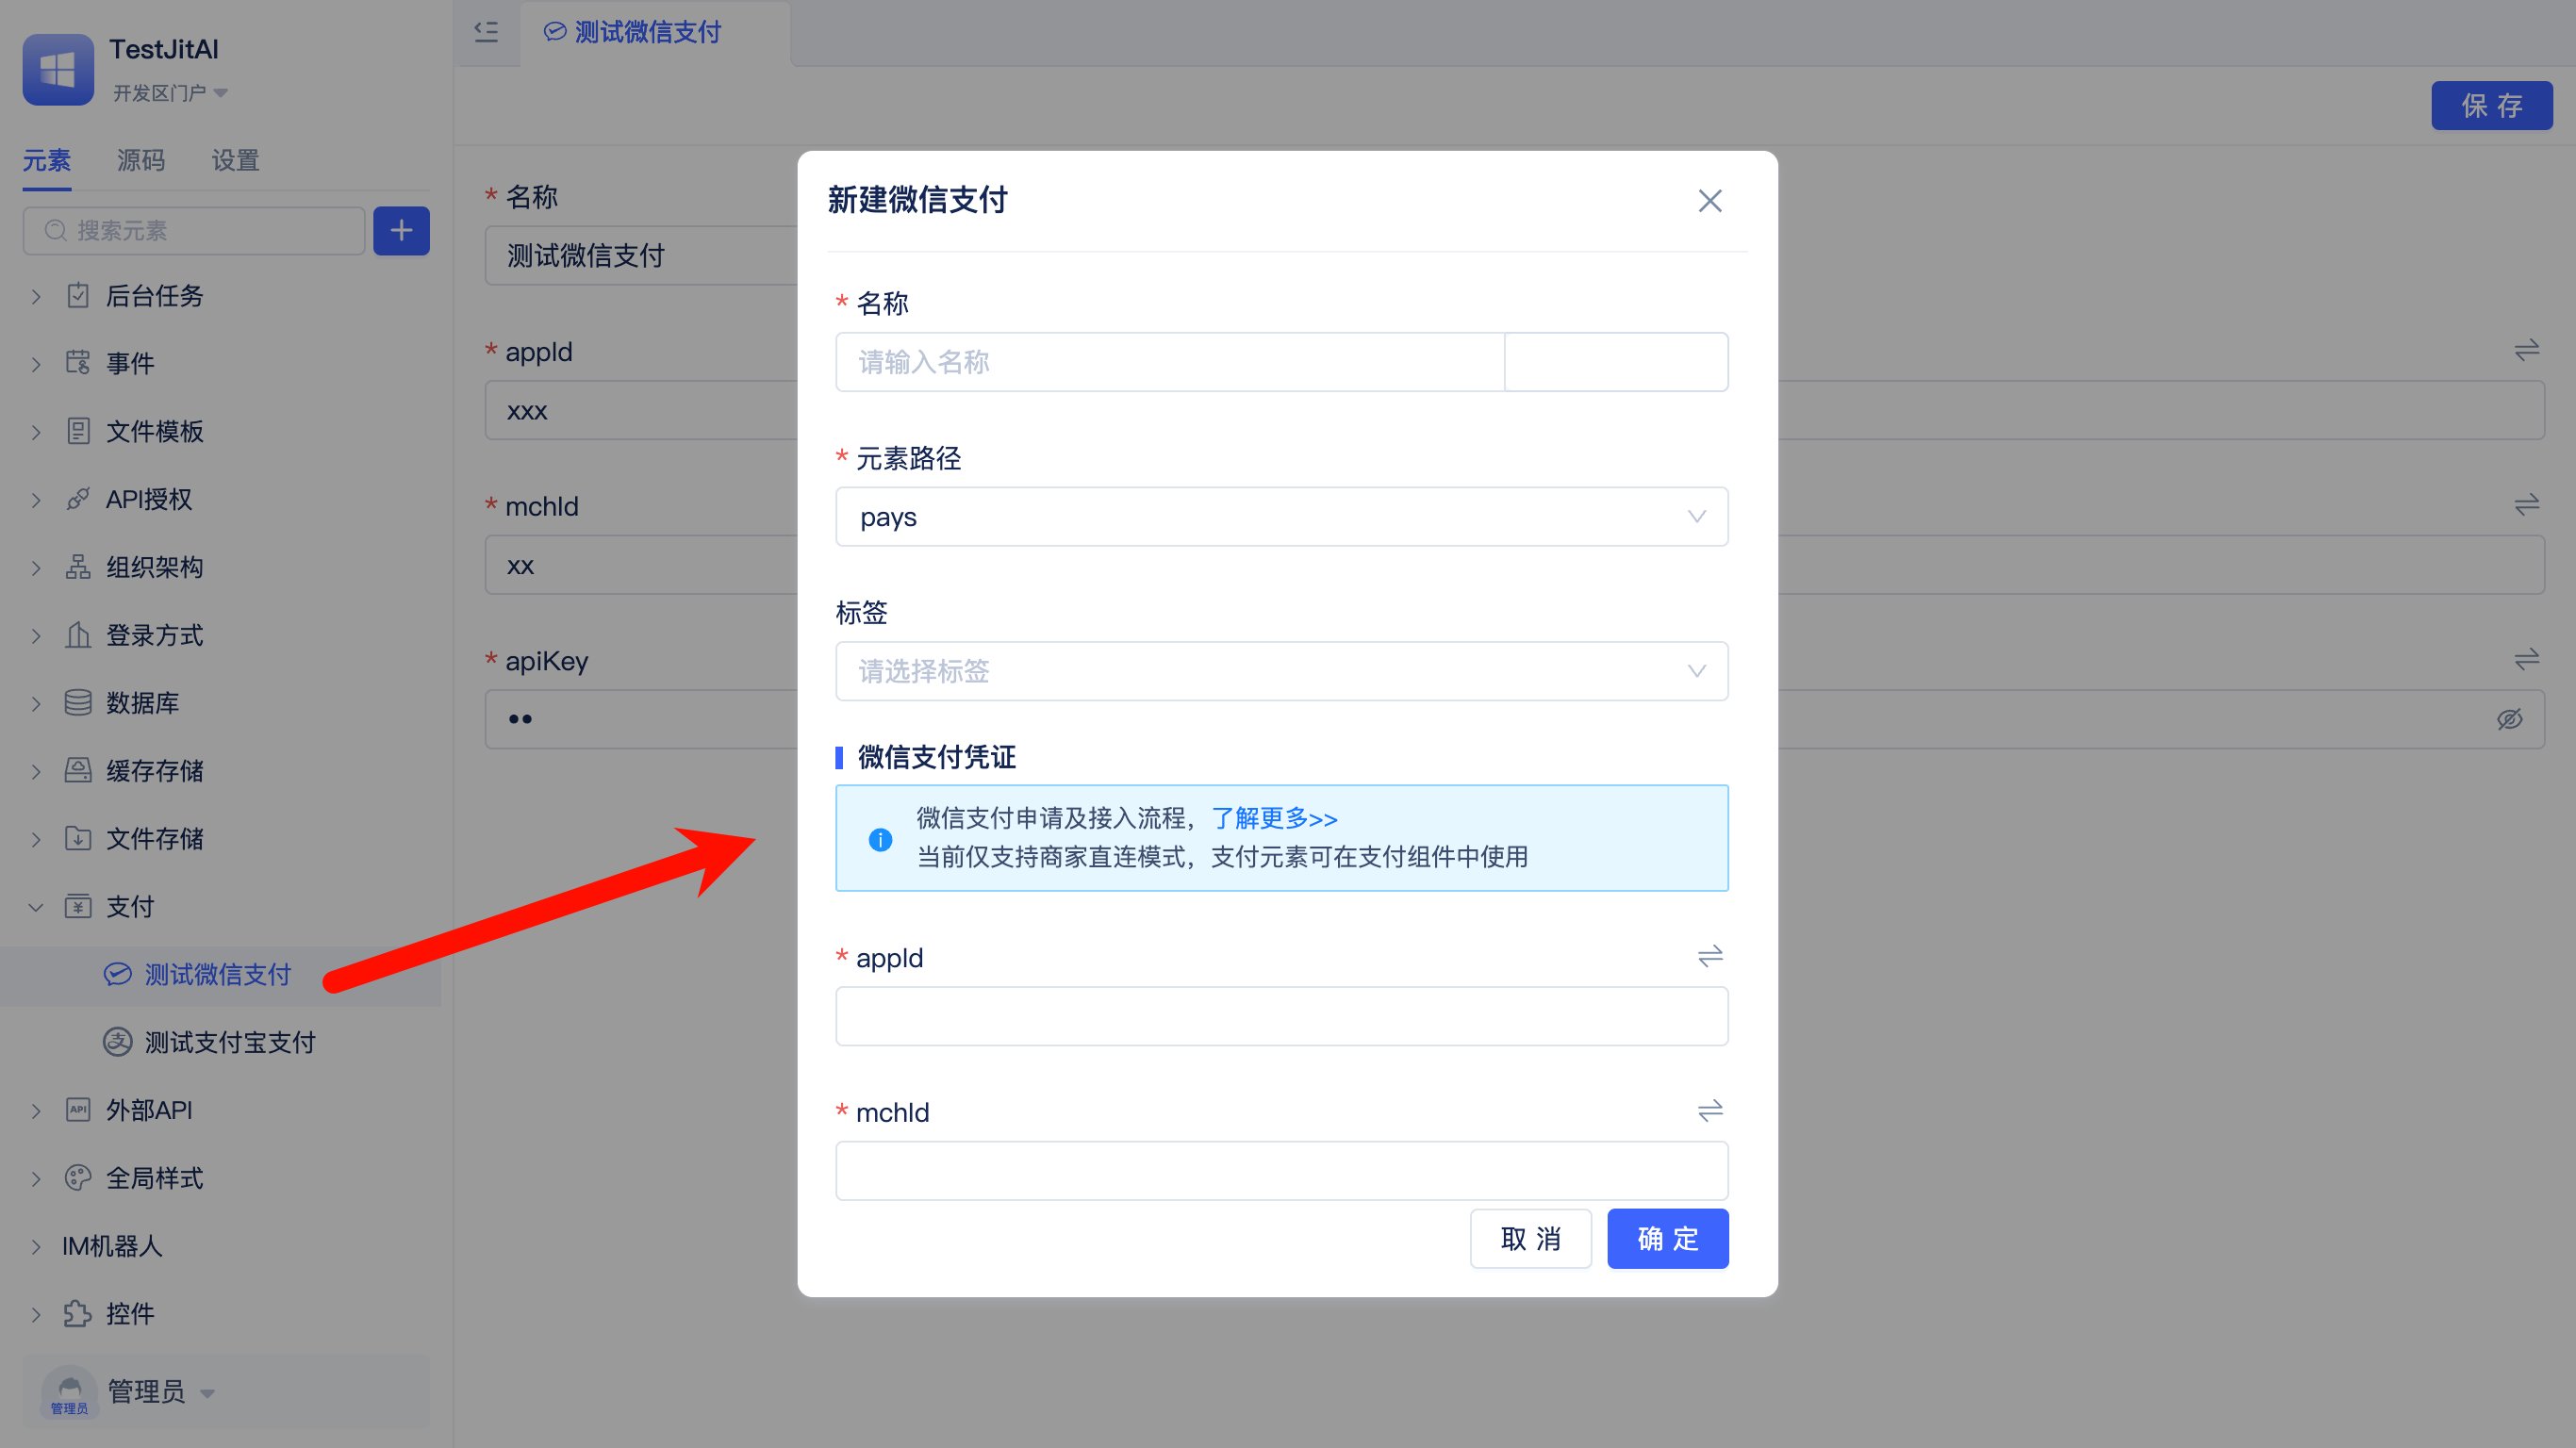
Task: Click the swap icon next to dialog appId
Action: click(1710, 957)
